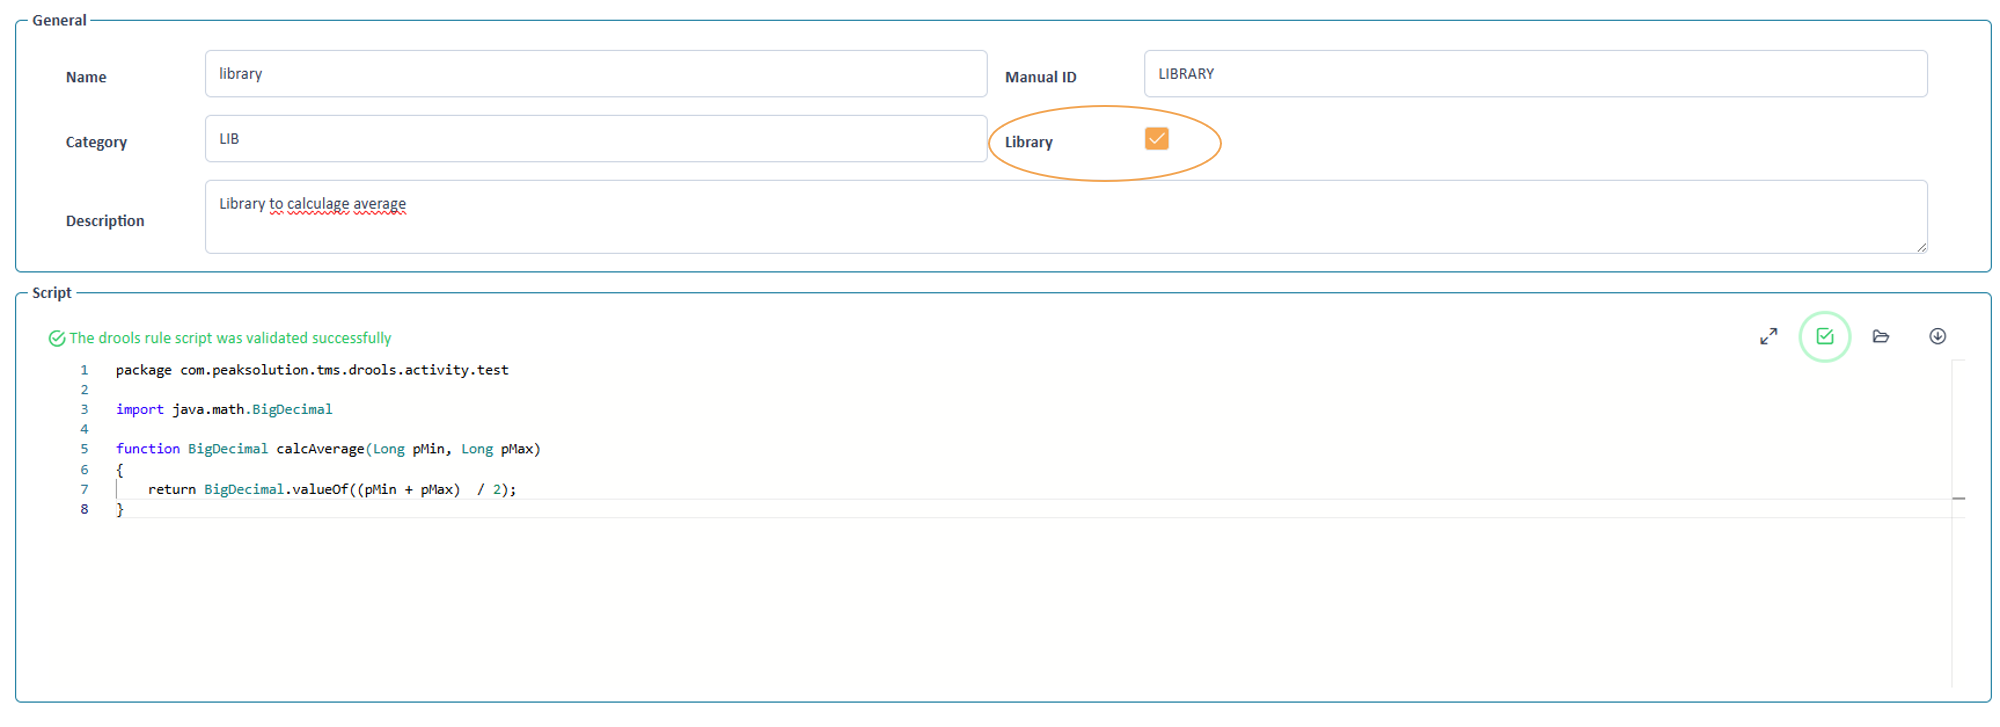Image resolution: width=2000 pixels, height=727 pixels.
Task: Validate the drools rule script
Action: (x=1824, y=337)
